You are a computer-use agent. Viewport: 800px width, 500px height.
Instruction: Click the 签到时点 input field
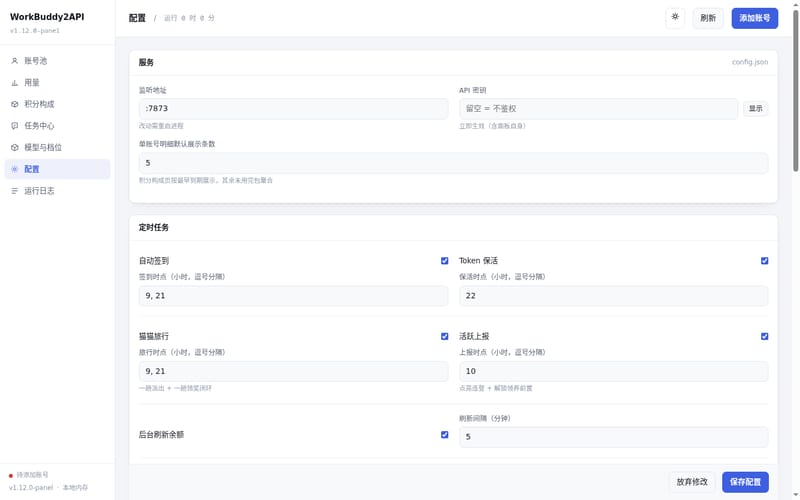pyautogui.click(x=293, y=295)
